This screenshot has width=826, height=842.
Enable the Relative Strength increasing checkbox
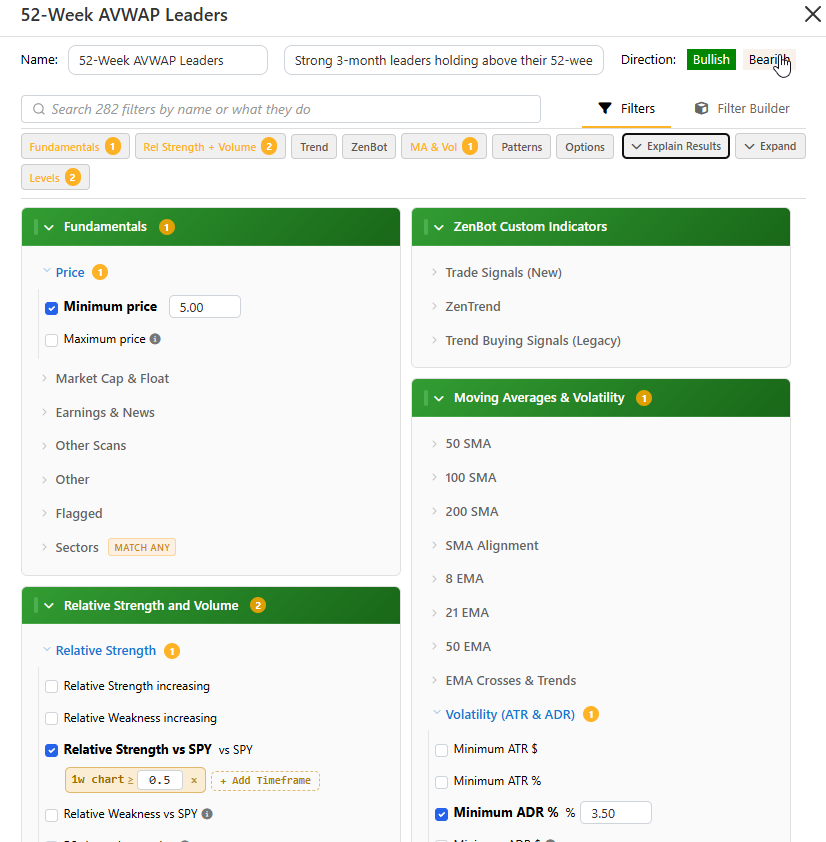point(52,686)
